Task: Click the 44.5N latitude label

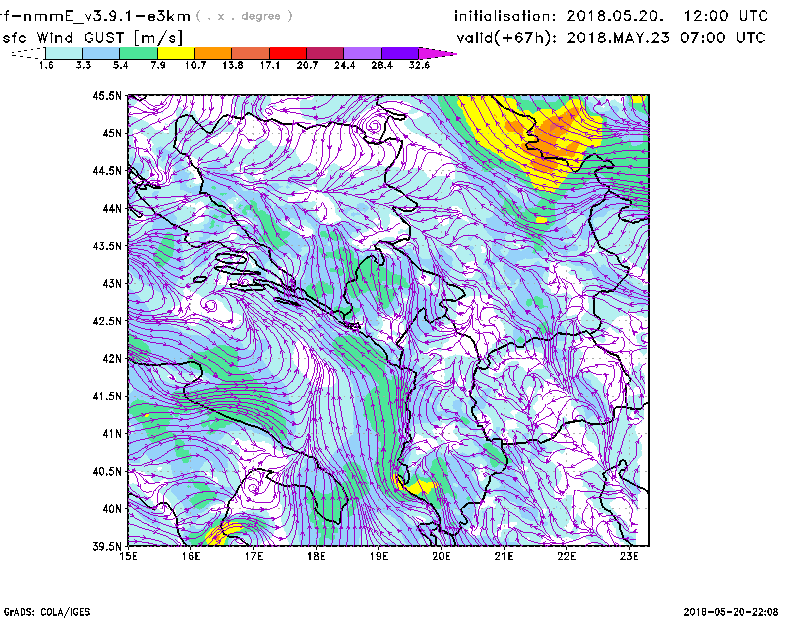Action: point(107,171)
